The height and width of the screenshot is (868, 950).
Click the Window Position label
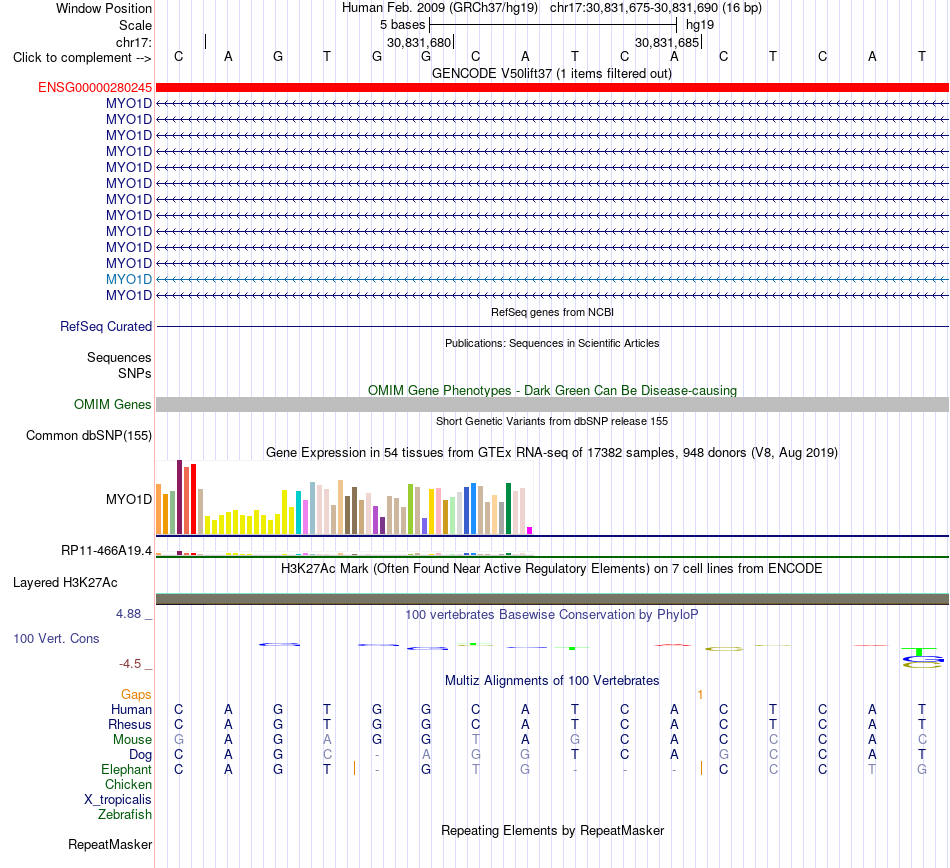(x=104, y=8)
